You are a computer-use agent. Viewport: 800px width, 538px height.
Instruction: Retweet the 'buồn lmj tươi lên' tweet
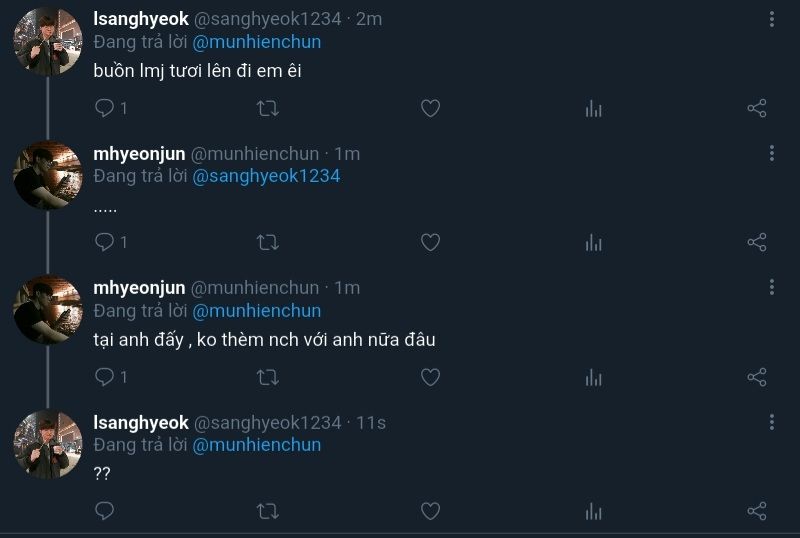[268, 108]
